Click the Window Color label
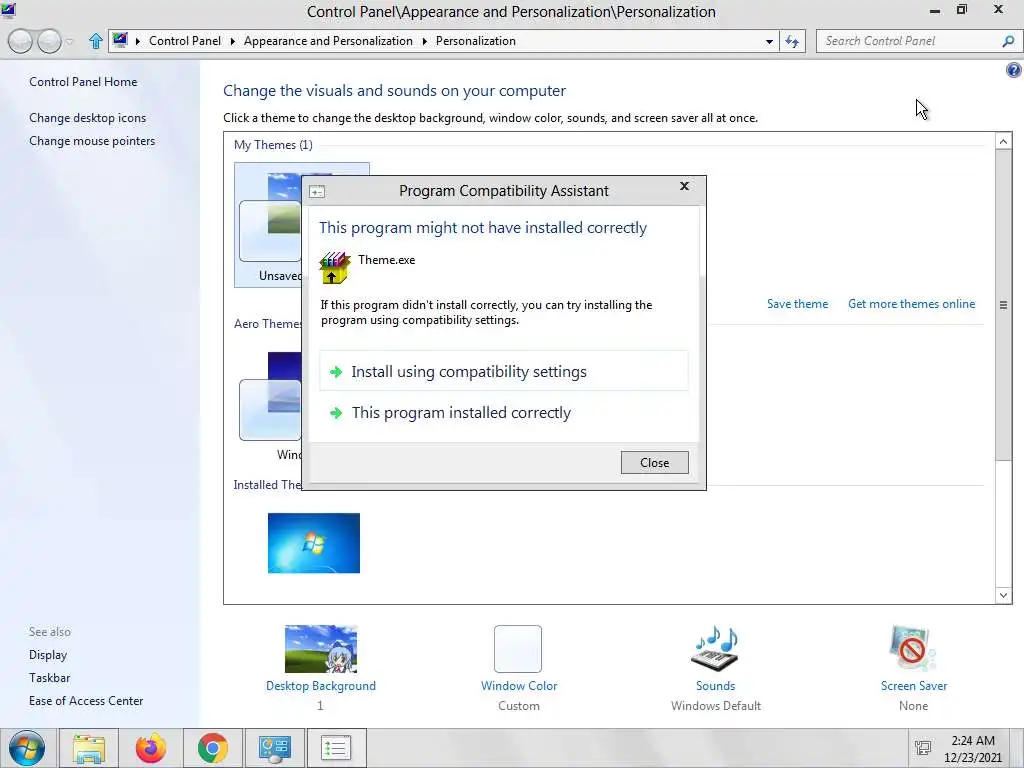 click(x=519, y=686)
